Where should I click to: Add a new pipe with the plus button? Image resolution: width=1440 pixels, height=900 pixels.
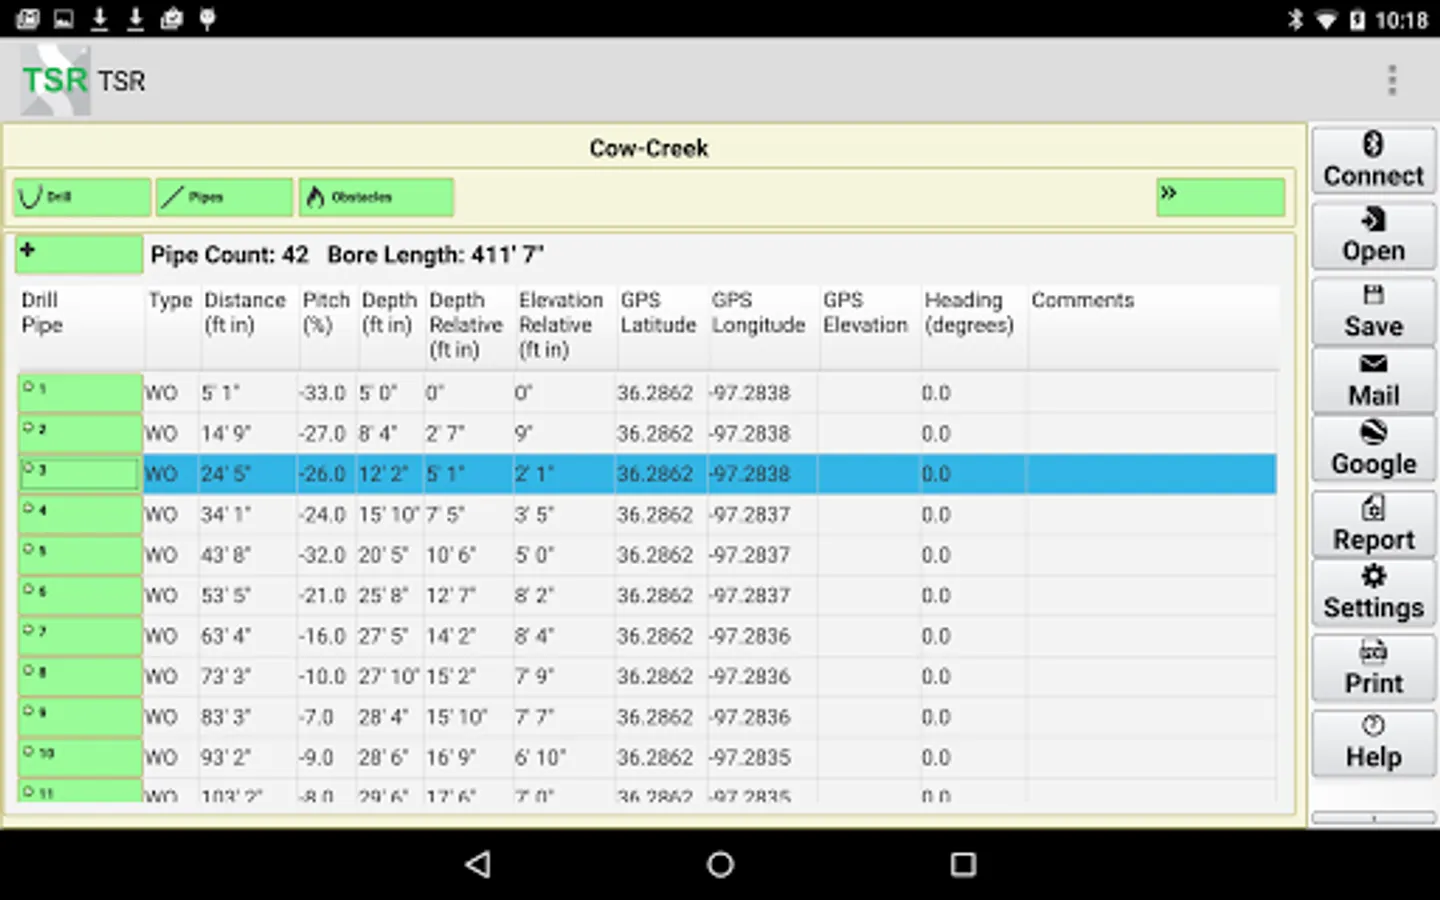tap(79, 254)
